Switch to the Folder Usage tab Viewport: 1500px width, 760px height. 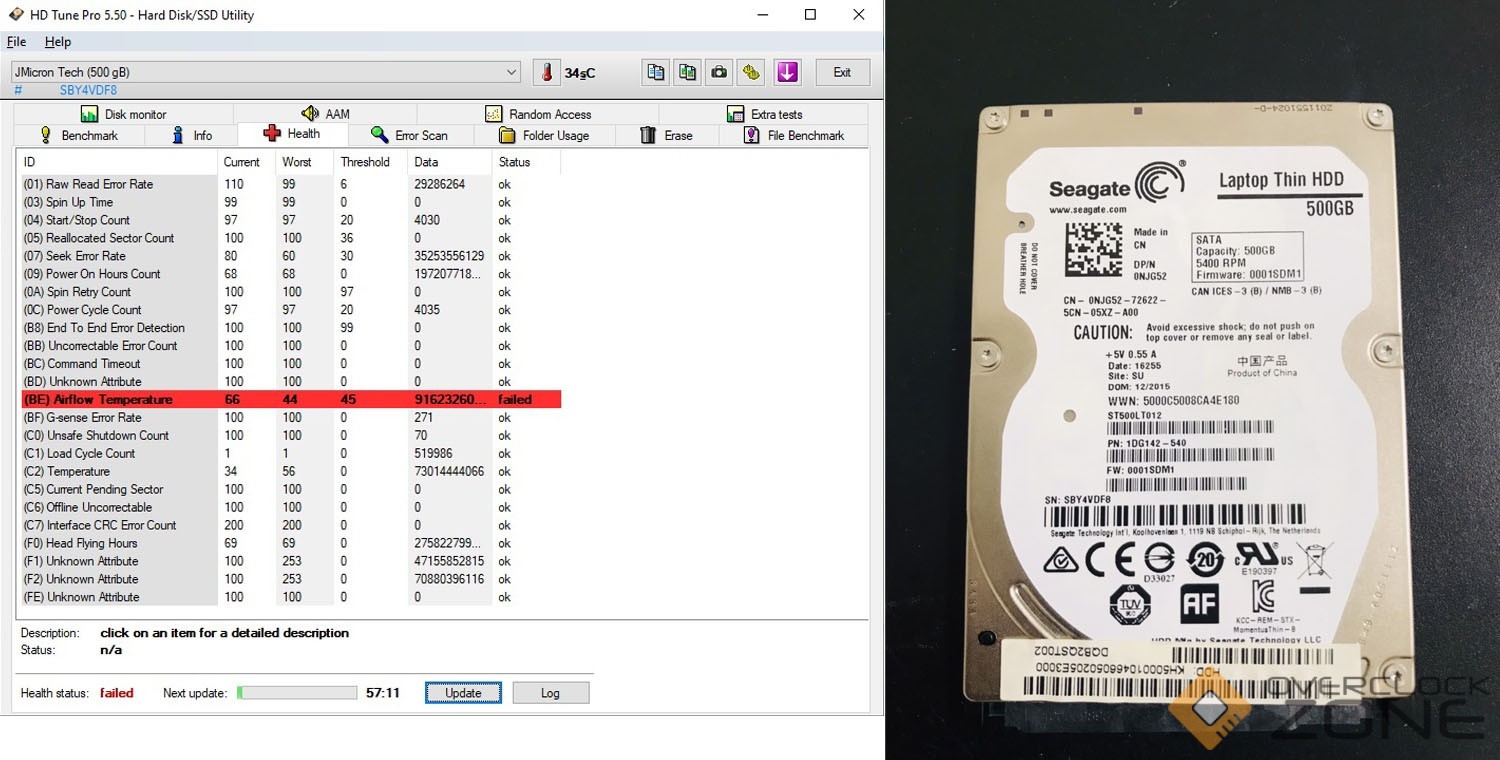coord(544,135)
